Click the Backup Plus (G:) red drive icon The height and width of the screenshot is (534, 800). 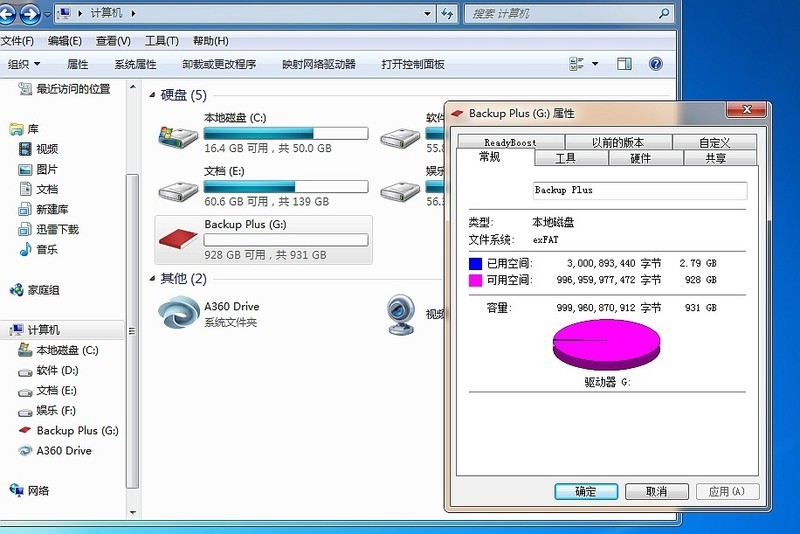(x=179, y=240)
